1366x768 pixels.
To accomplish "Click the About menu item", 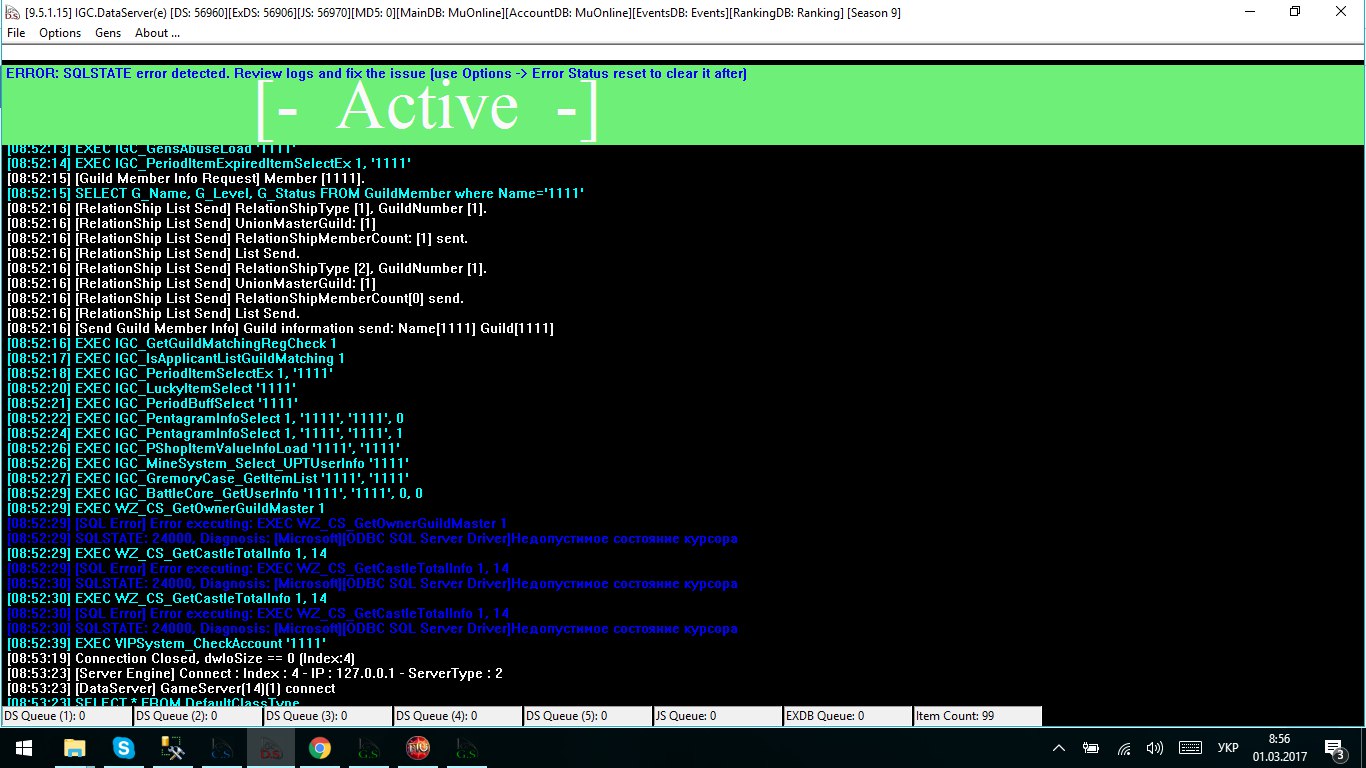I will [x=157, y=33].
